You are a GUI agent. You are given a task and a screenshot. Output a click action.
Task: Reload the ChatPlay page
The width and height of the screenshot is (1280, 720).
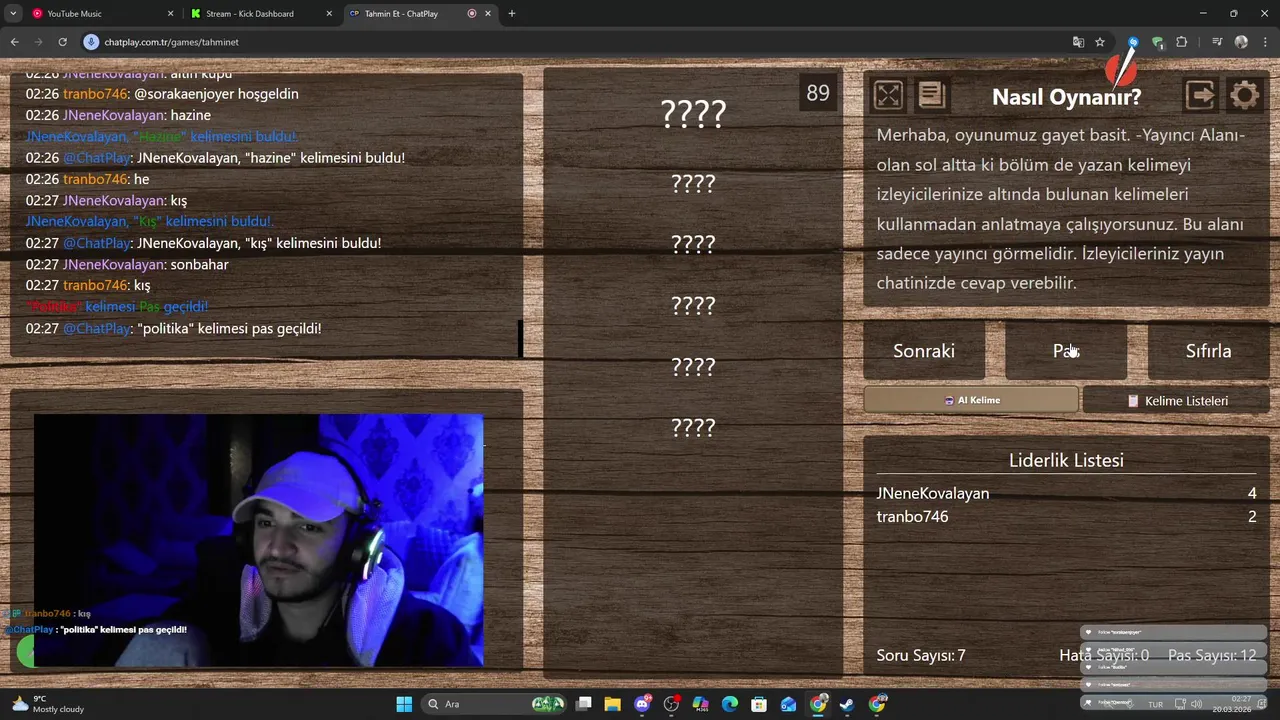pyautogui.click(x=62, y=42)
